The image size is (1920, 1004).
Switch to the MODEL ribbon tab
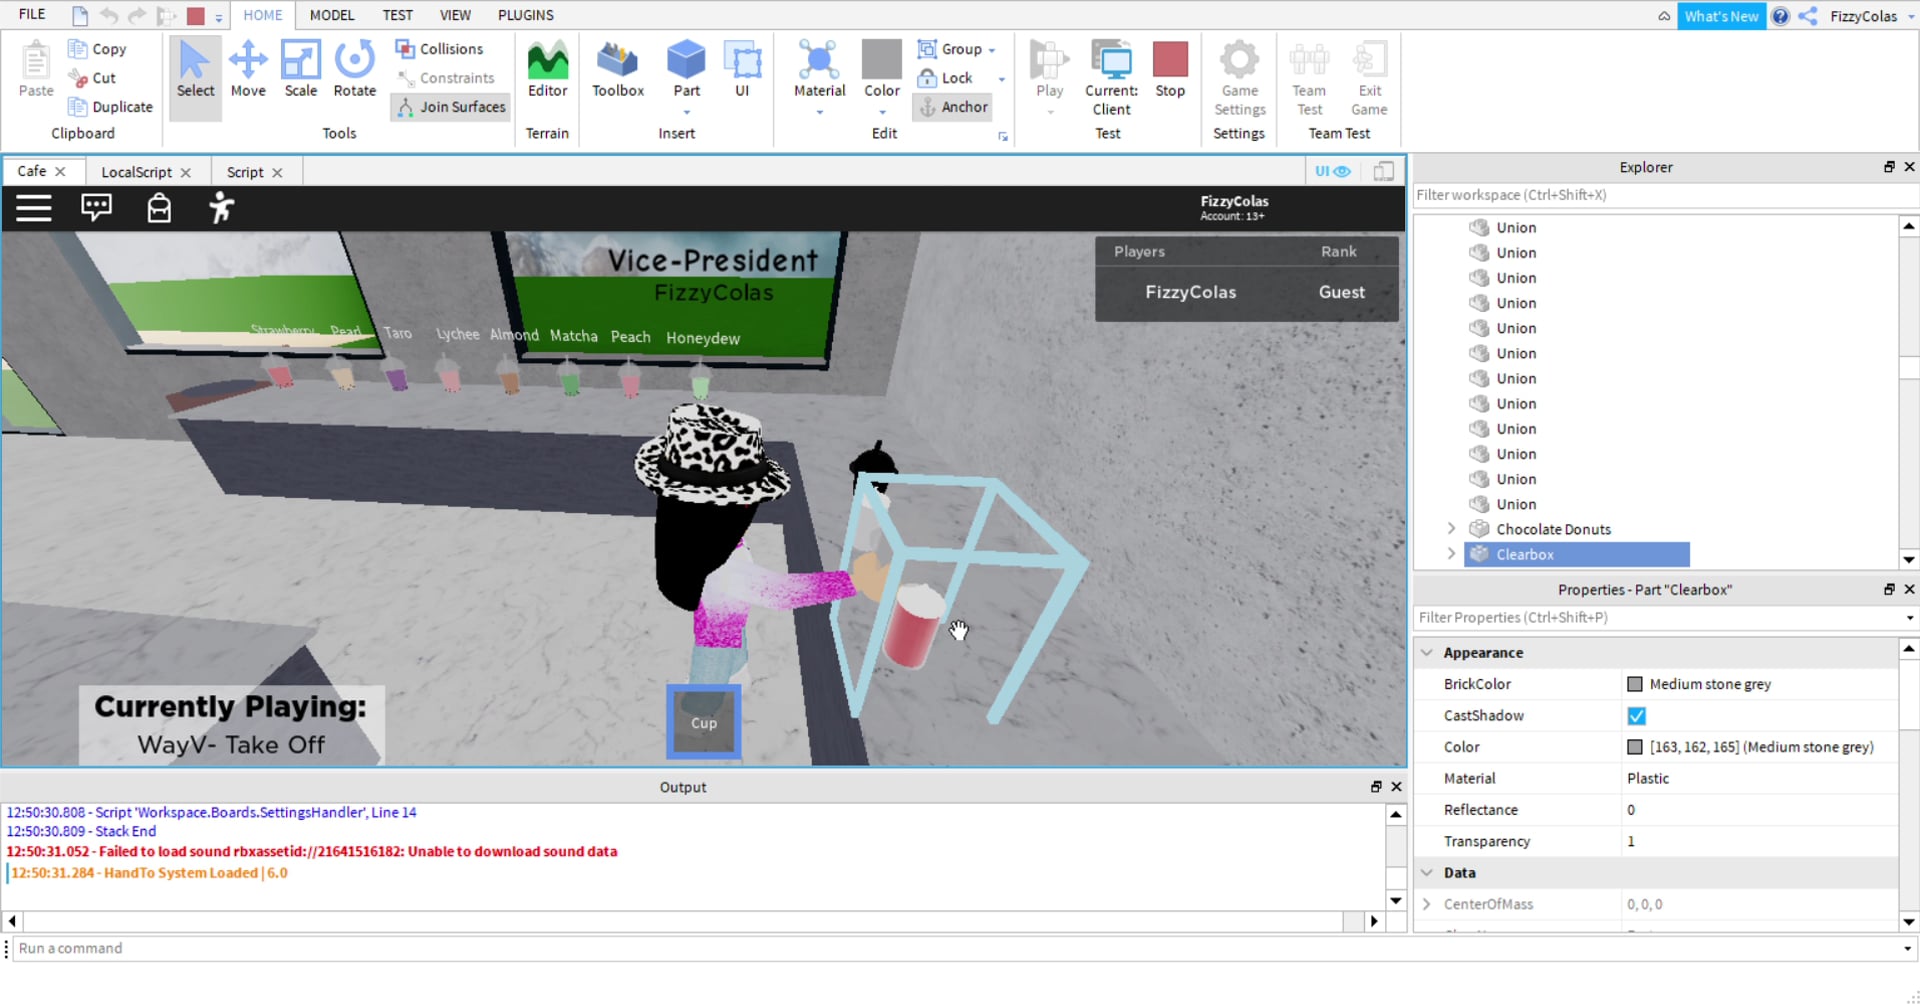331,15
